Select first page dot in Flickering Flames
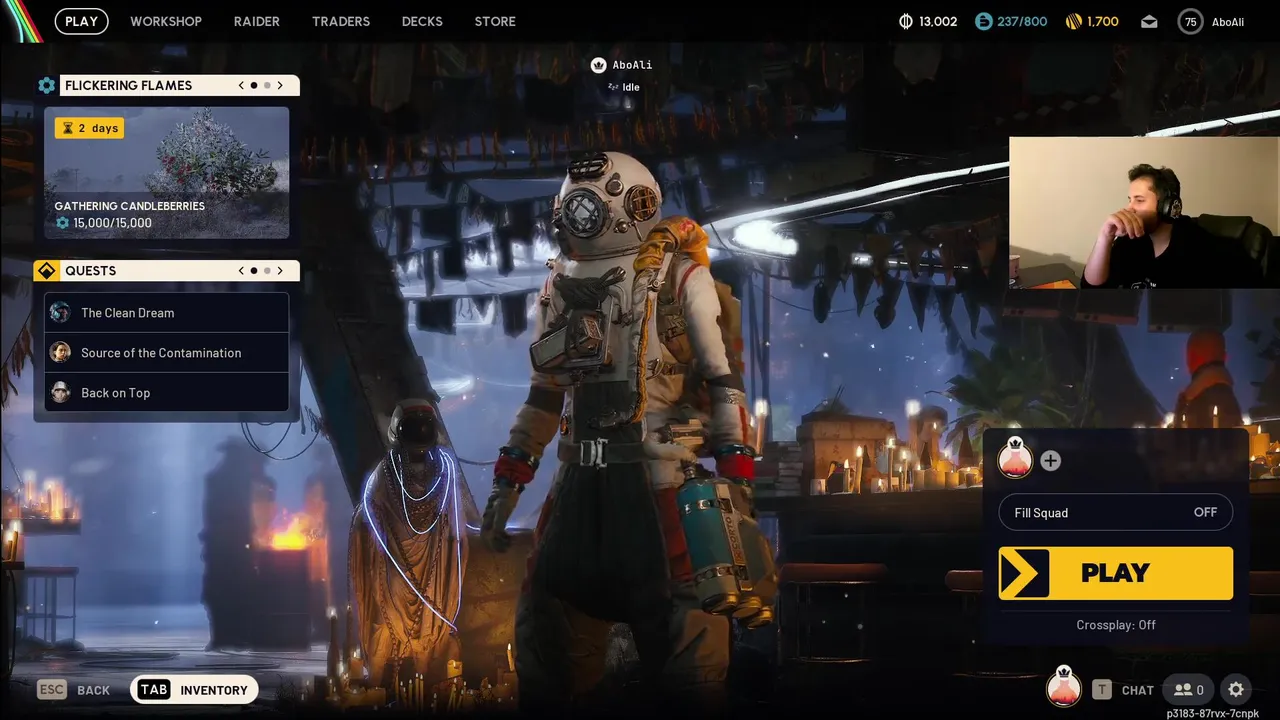The image size is (1280, 720). point(254,85)
